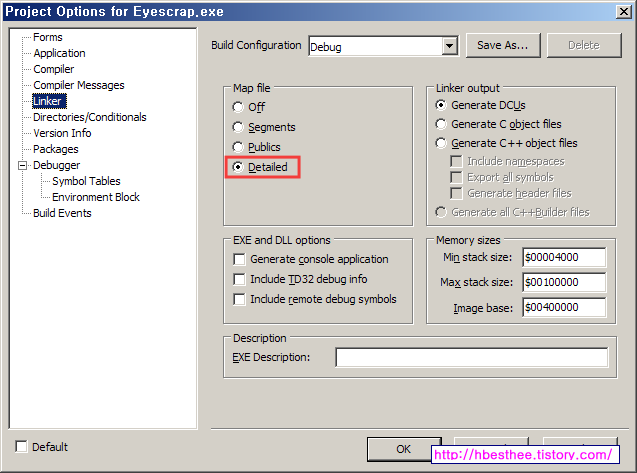The image size is (637, 473).
Task: Click the OK button
Action: pos(404,449)
